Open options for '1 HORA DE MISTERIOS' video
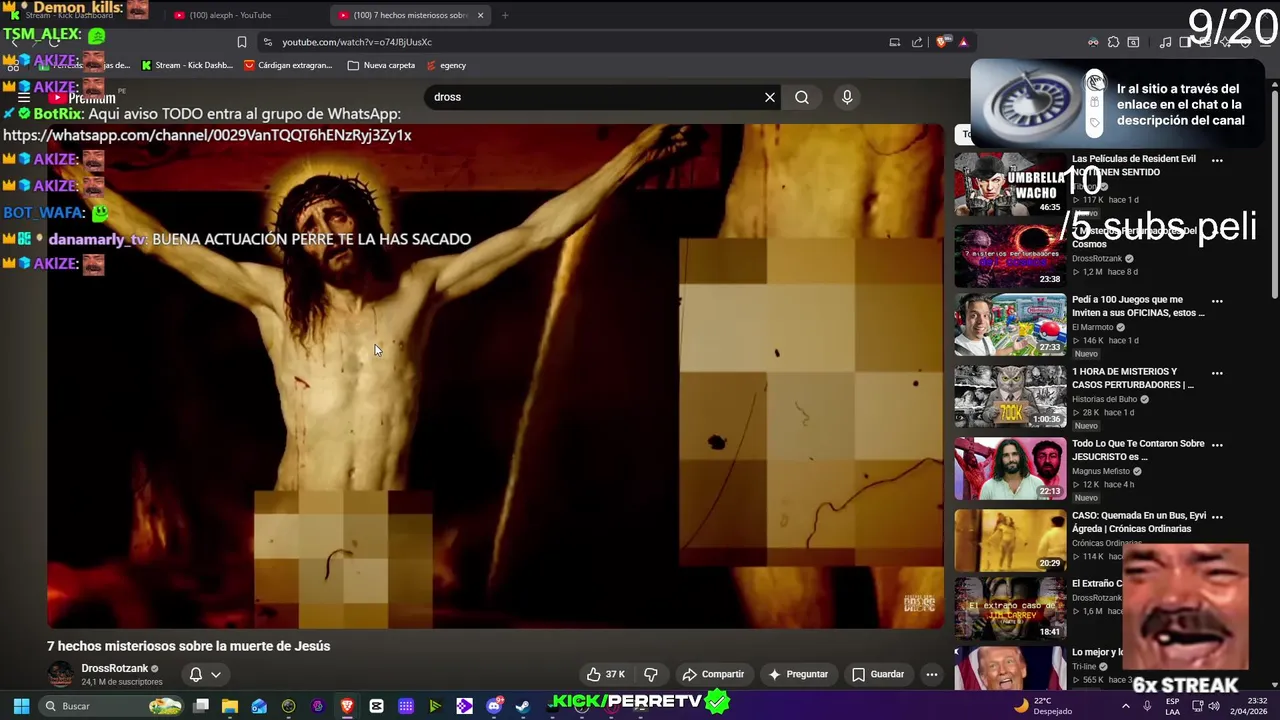The width and height of the screenshot is (1280, 720). [1217, 372]
